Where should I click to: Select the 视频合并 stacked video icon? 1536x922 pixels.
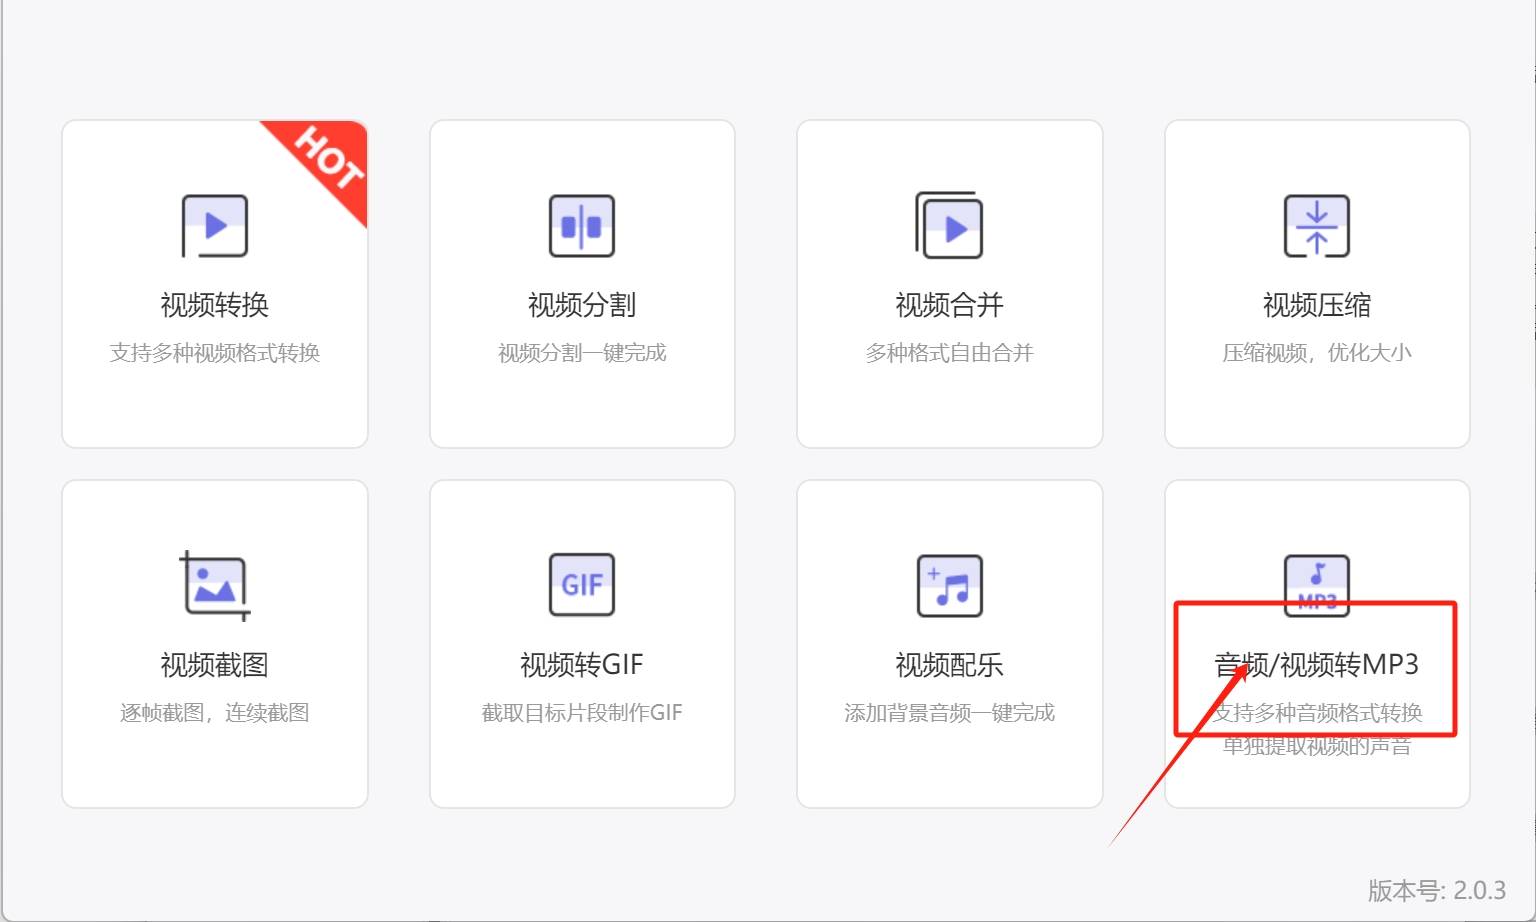pyautogui.click(x=949, y=225)
